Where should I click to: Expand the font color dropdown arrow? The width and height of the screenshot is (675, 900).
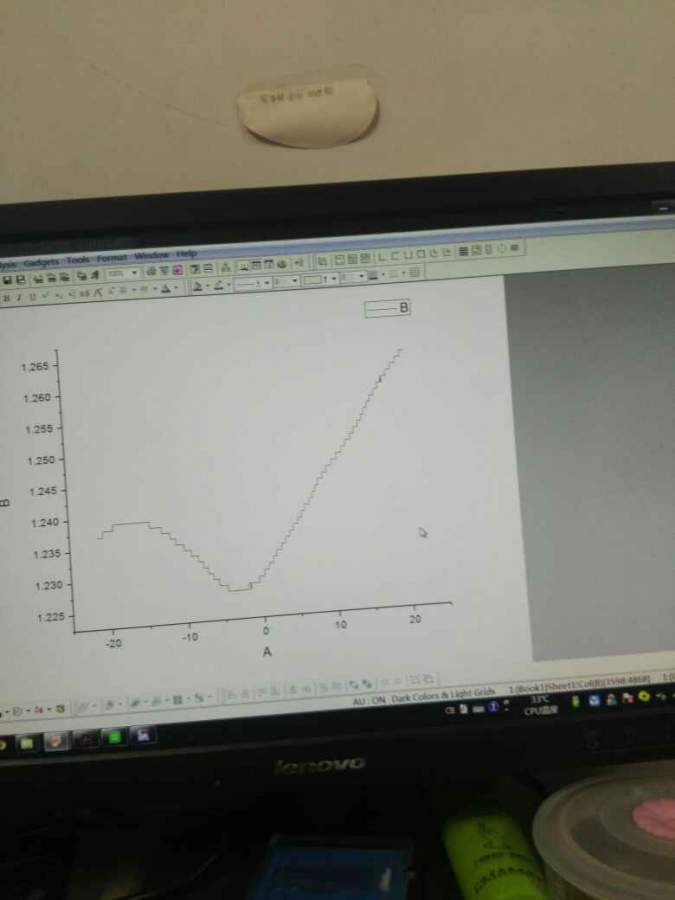176,288
